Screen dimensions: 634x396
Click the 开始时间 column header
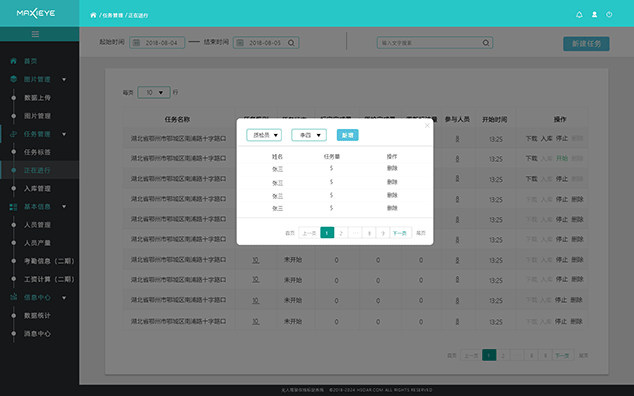[x=495, y=119]
